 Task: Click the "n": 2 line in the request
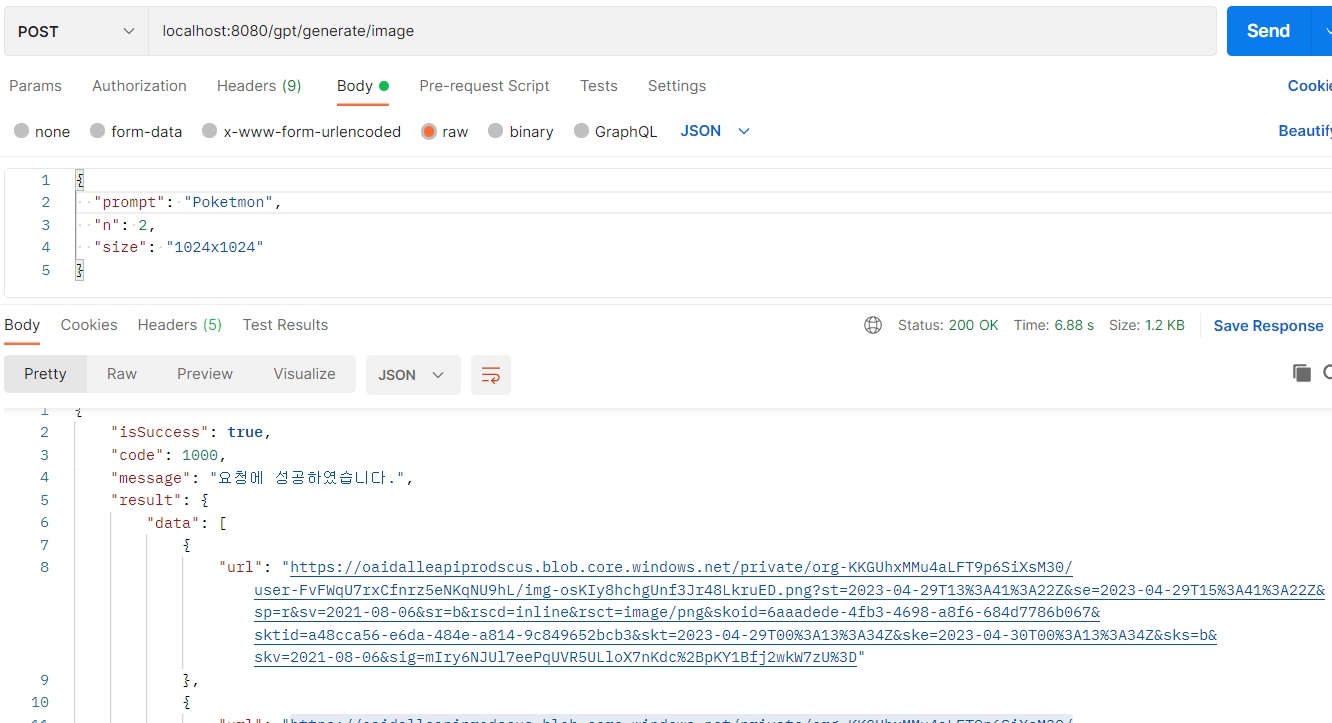tap(124, 225)
